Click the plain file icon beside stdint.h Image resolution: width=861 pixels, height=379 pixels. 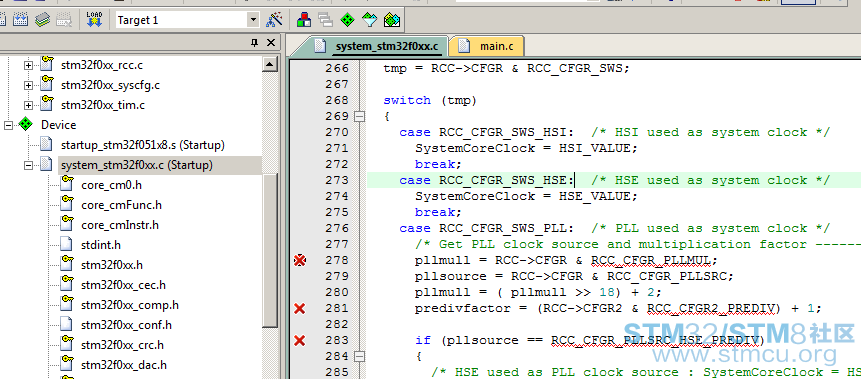tap(66, 244)
